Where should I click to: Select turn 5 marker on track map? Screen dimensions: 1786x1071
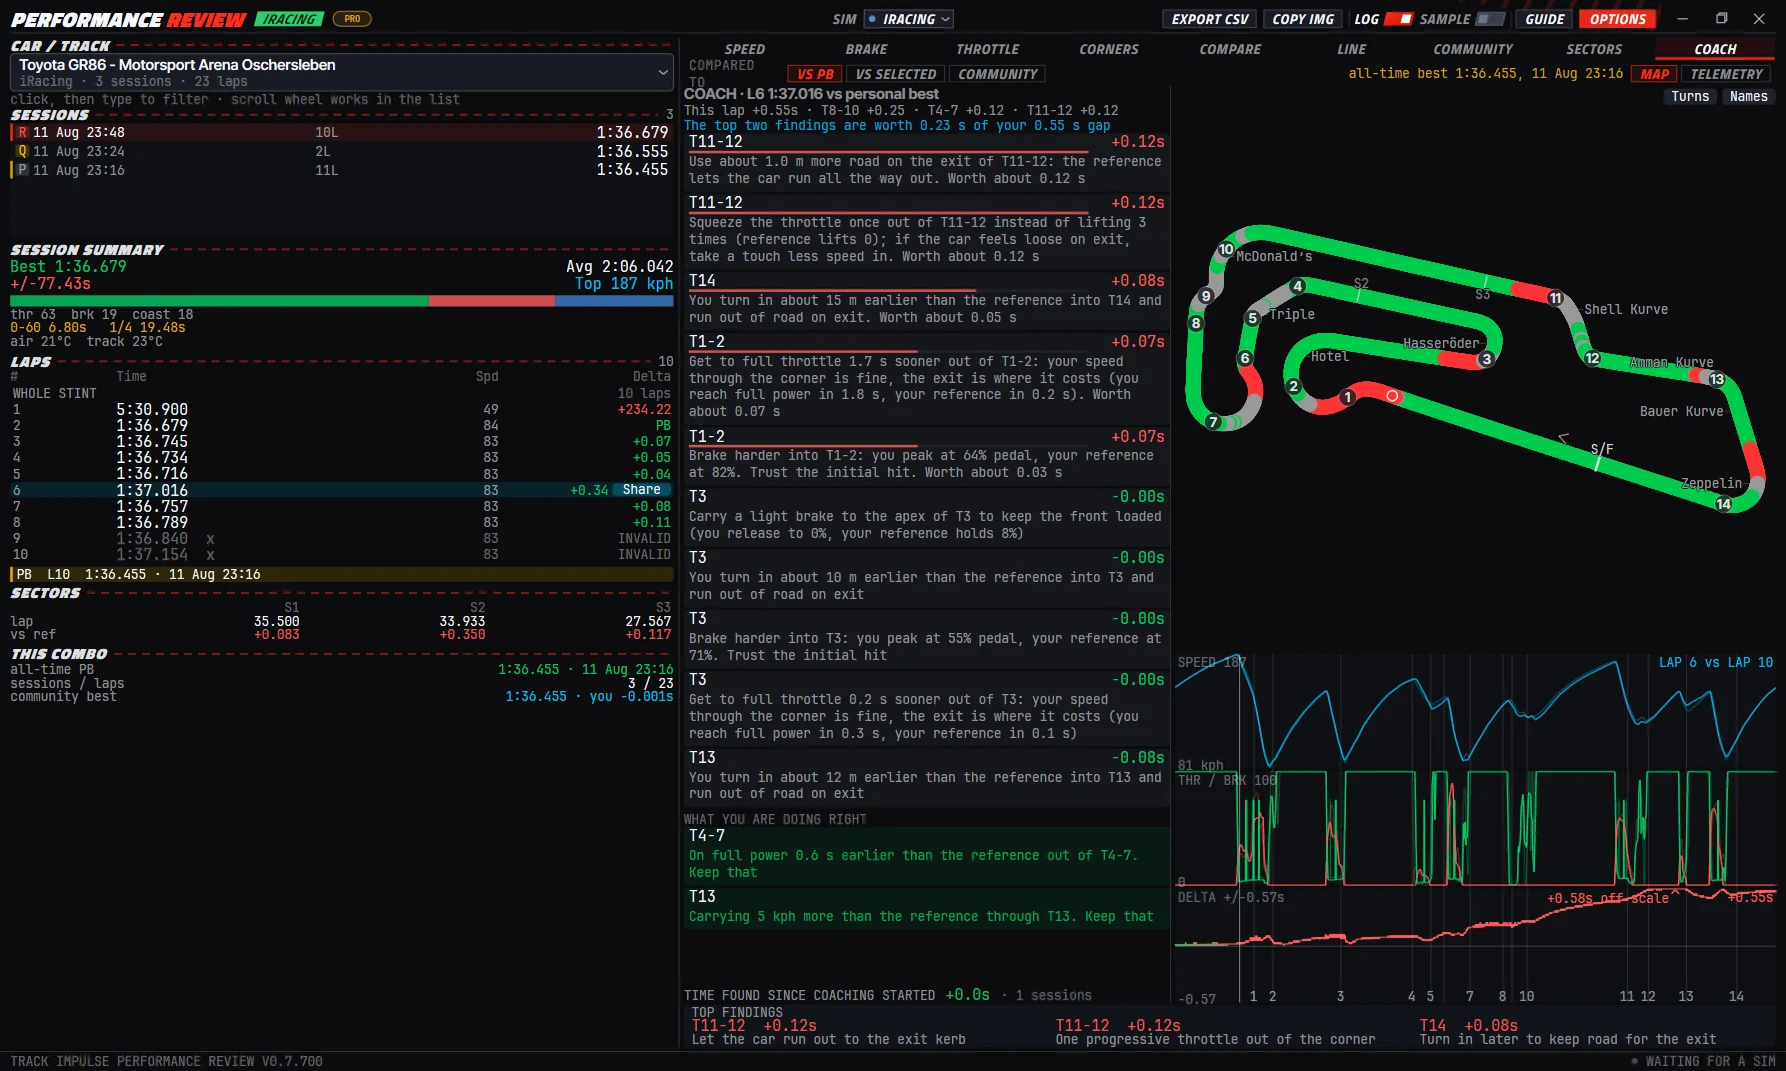[1252, 318]
